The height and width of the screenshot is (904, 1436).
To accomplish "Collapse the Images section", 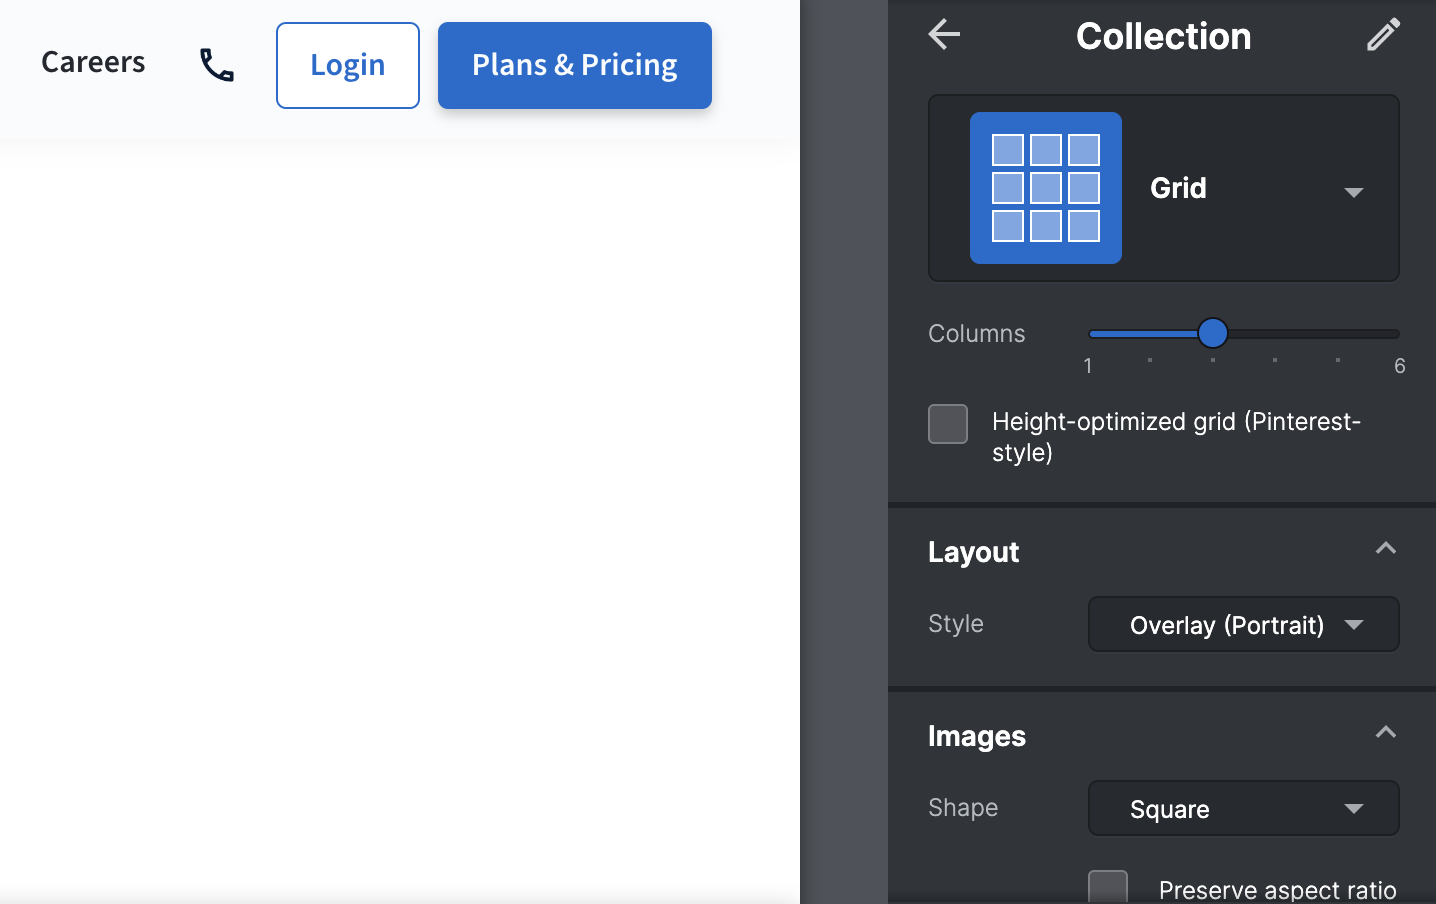I will point(1386,732).
